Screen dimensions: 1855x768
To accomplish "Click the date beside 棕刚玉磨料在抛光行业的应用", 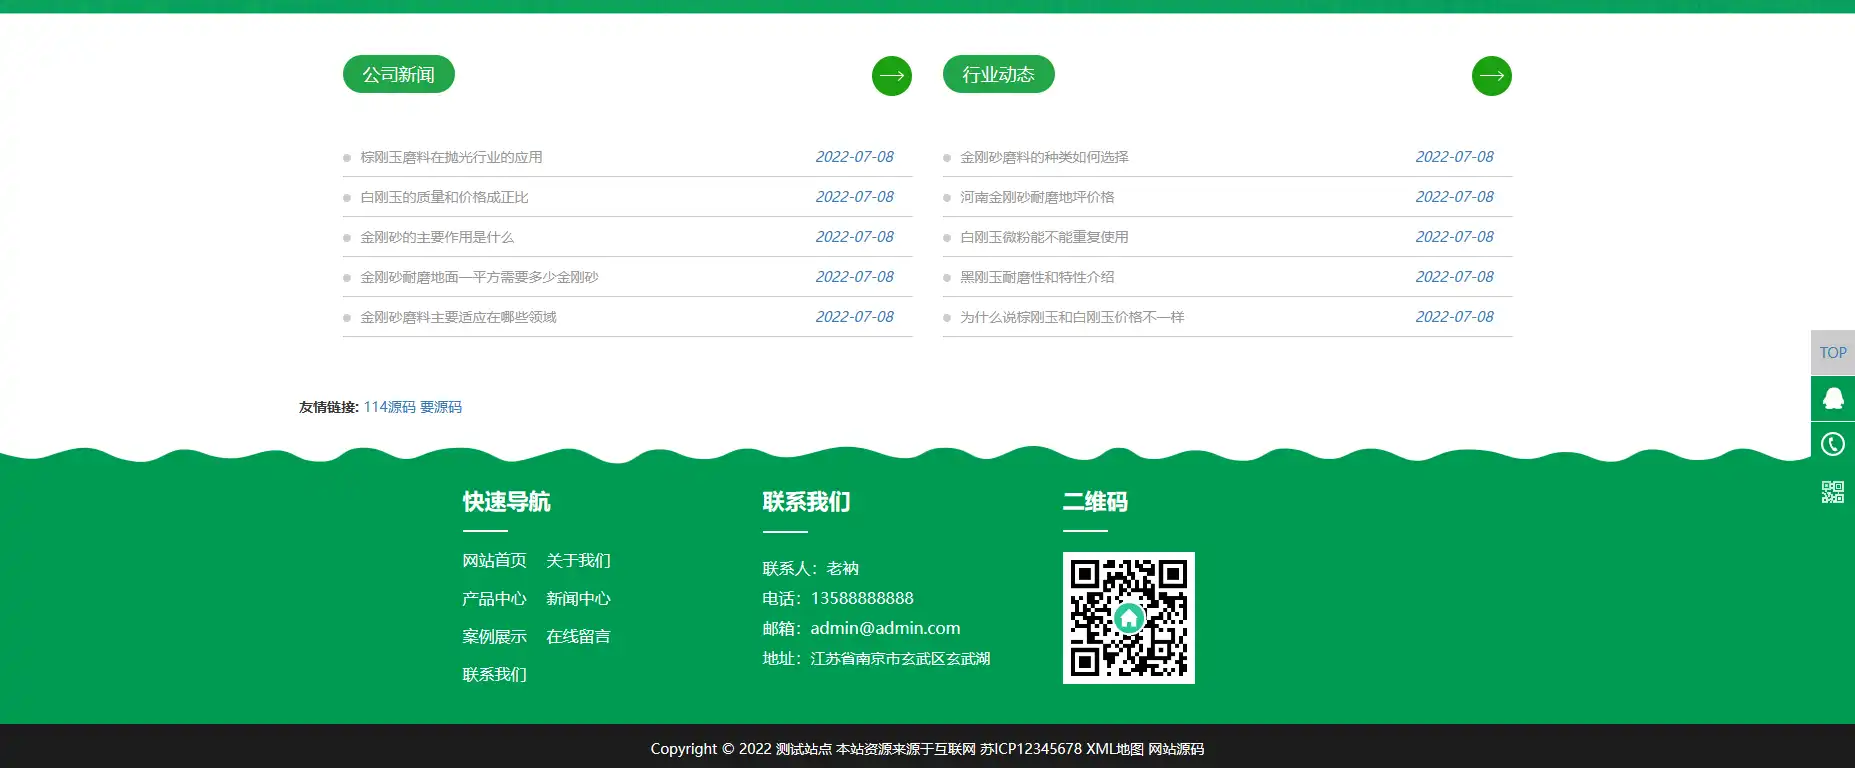I will (854, 157).
